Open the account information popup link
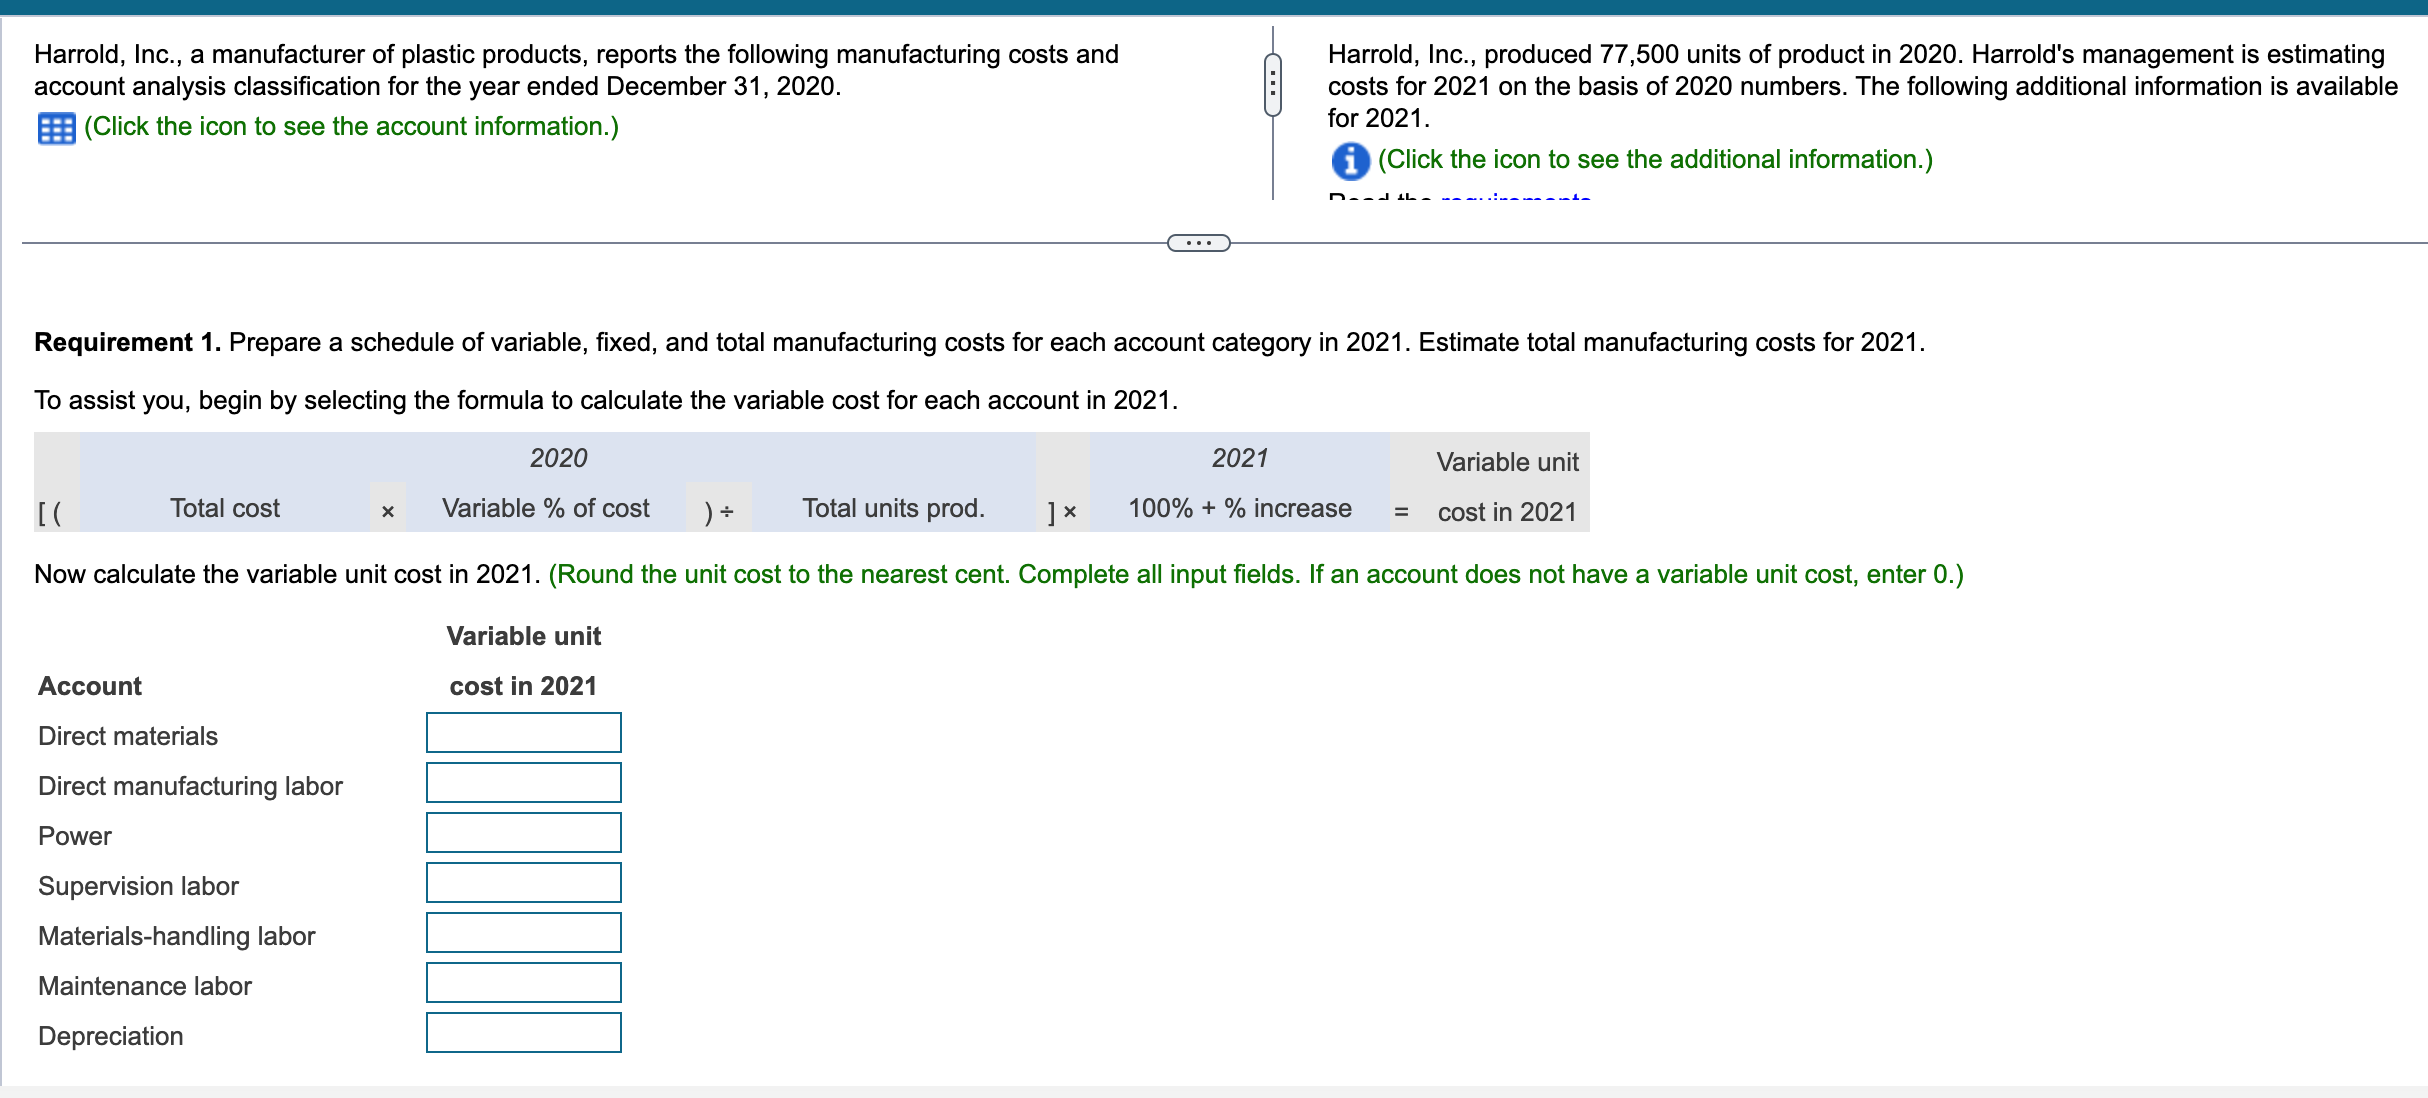Image resolution: width=2428 pixels, height=1098 pixels. point(351,127)
